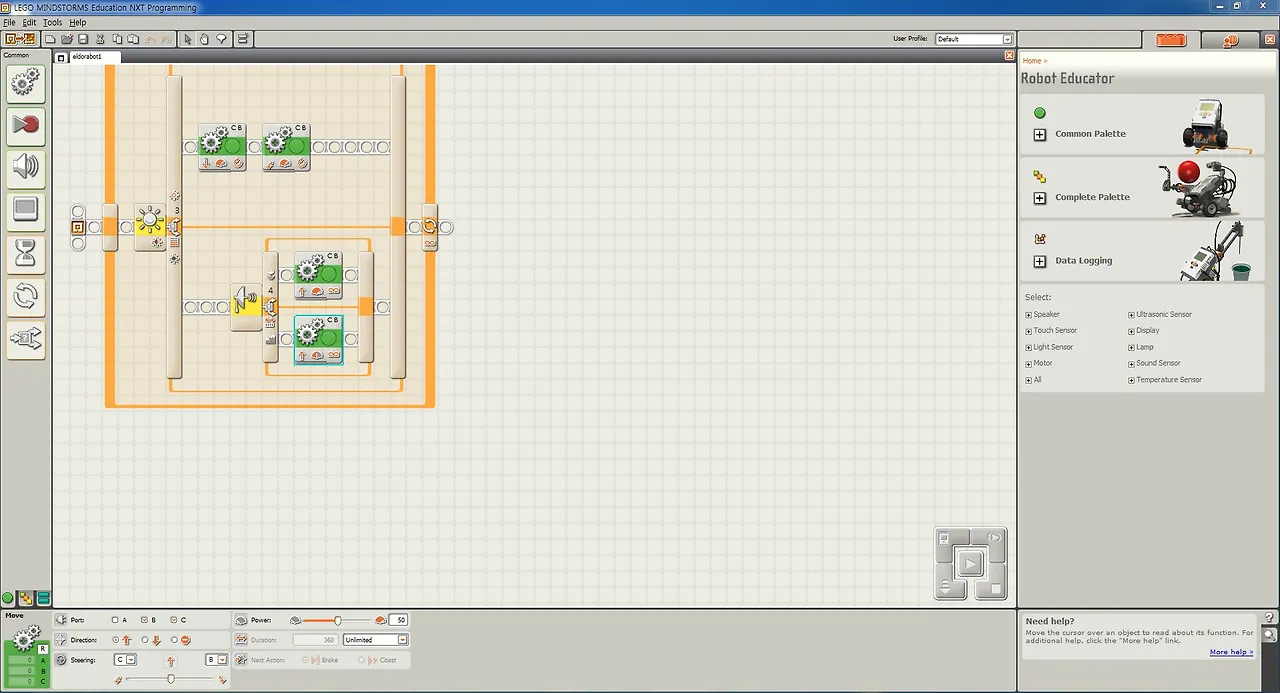Click the Power value field showing 50
The width and height of the screenshot is (1280, 693).
(x=398, y=620)
